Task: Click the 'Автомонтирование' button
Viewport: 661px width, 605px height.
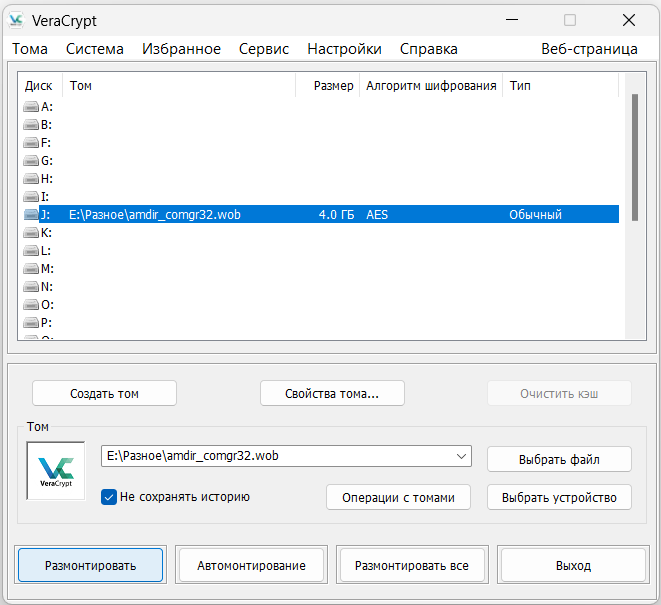Action: [251, 565]
